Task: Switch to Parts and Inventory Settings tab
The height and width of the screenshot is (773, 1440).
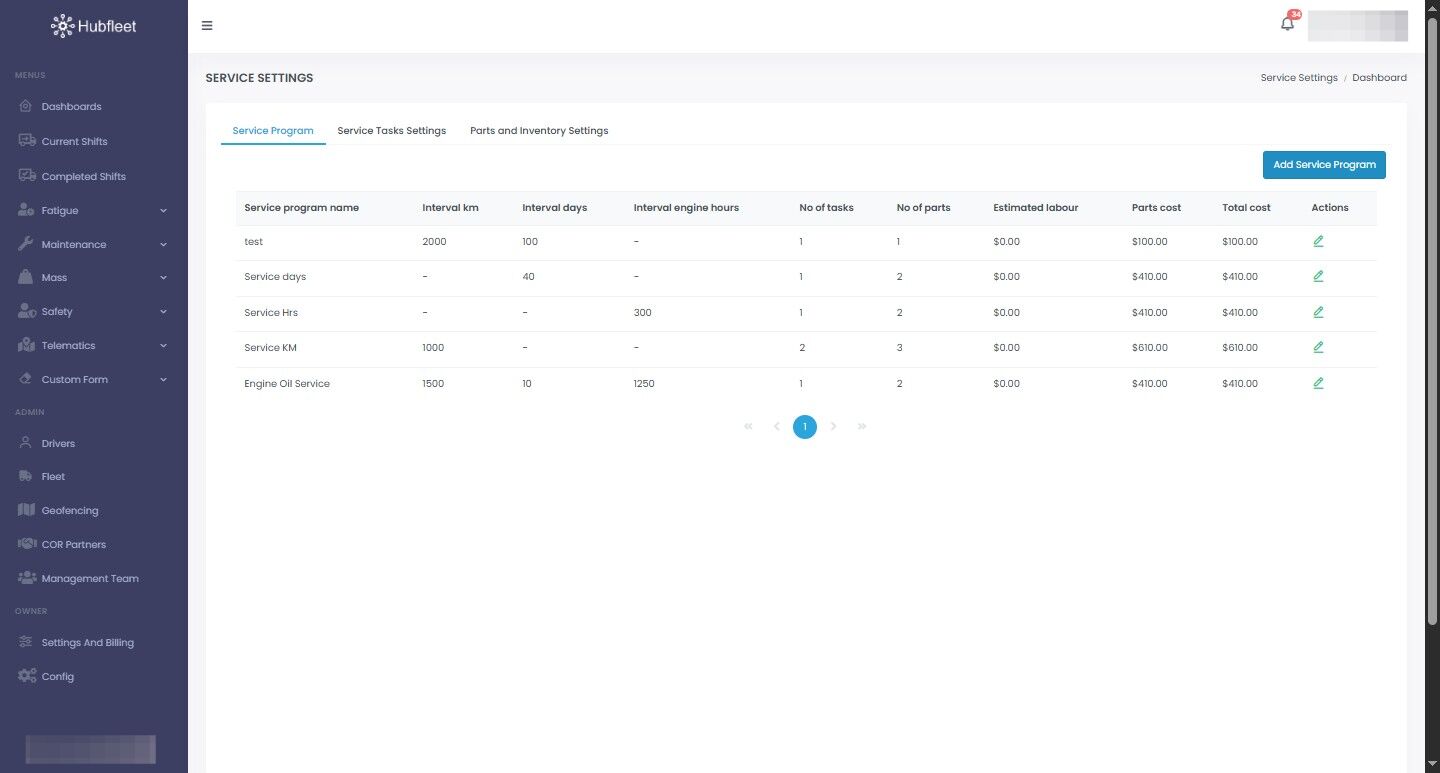Action: tap(539, 131)
